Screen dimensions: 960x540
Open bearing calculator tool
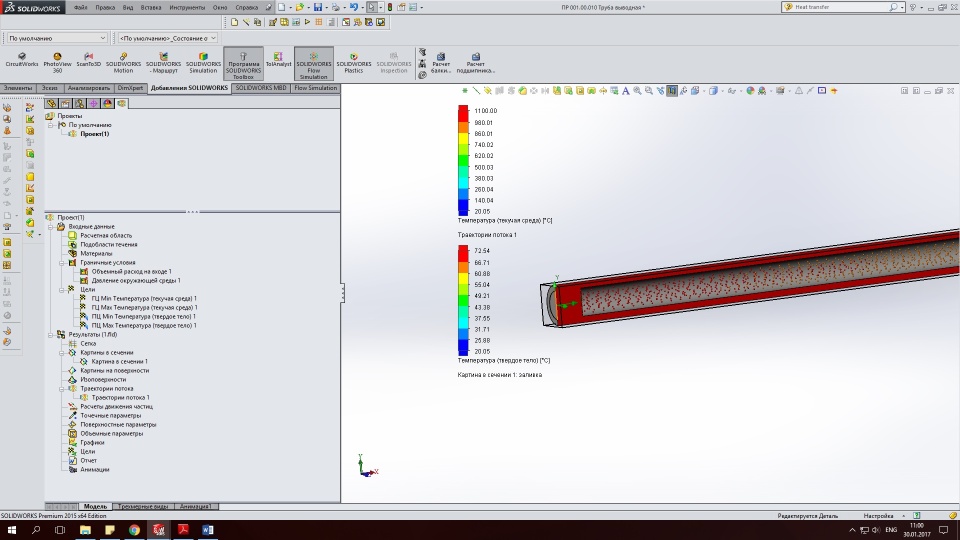(475, 63)
